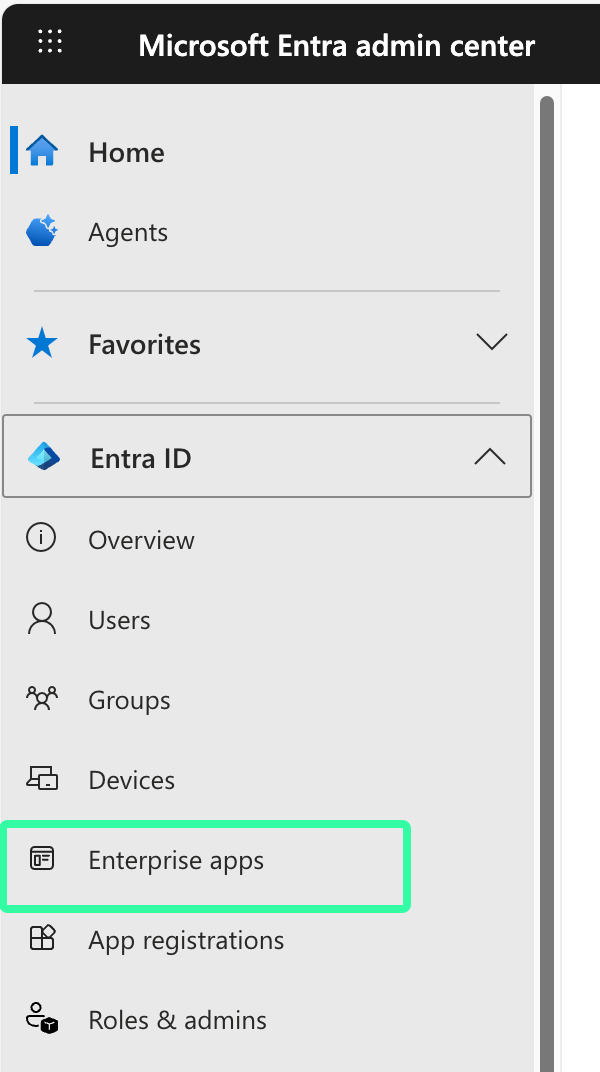Viewport: 600px width, 1072px height.
Task: Click the Home house icon
Action: pos(42,152)
